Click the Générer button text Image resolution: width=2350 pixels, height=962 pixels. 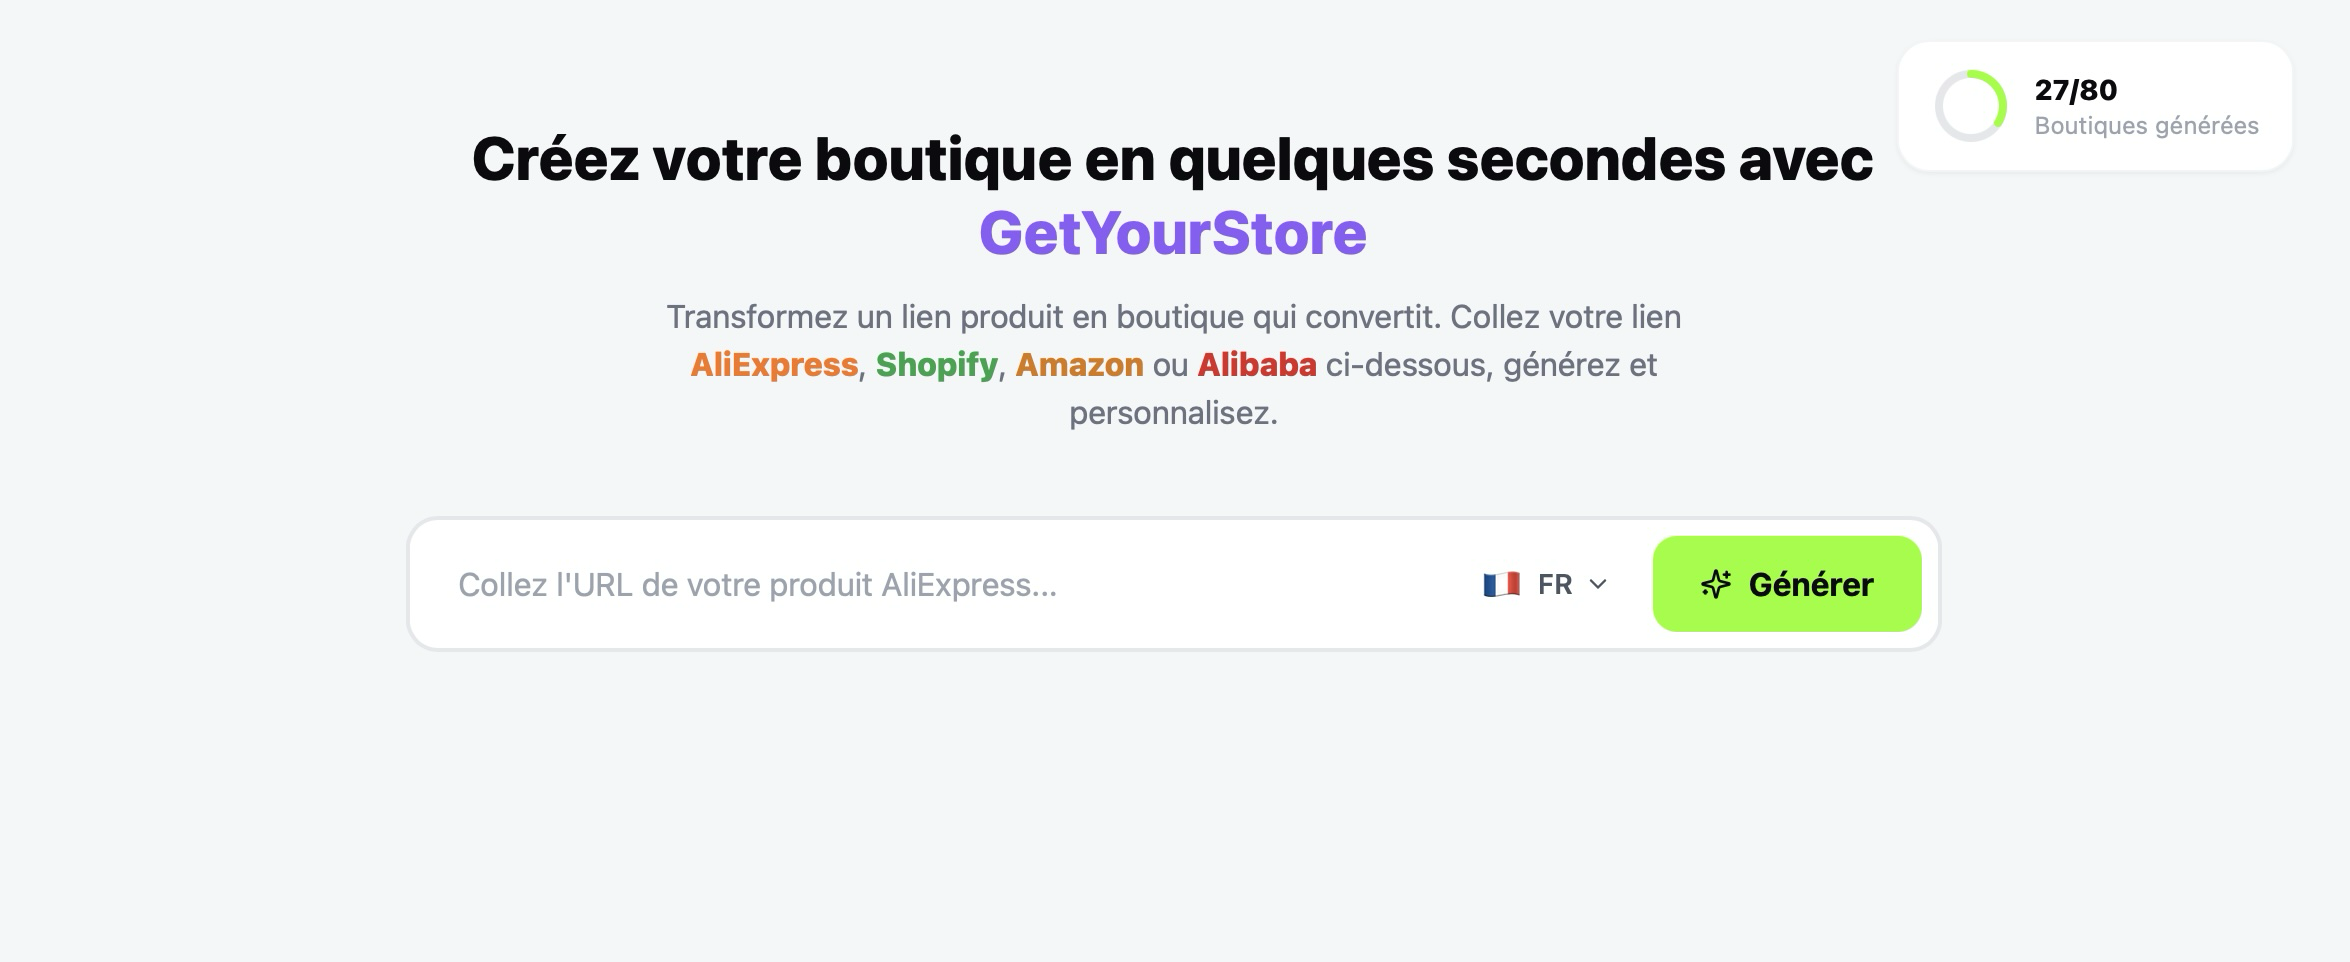click(x=1811, y=584)
